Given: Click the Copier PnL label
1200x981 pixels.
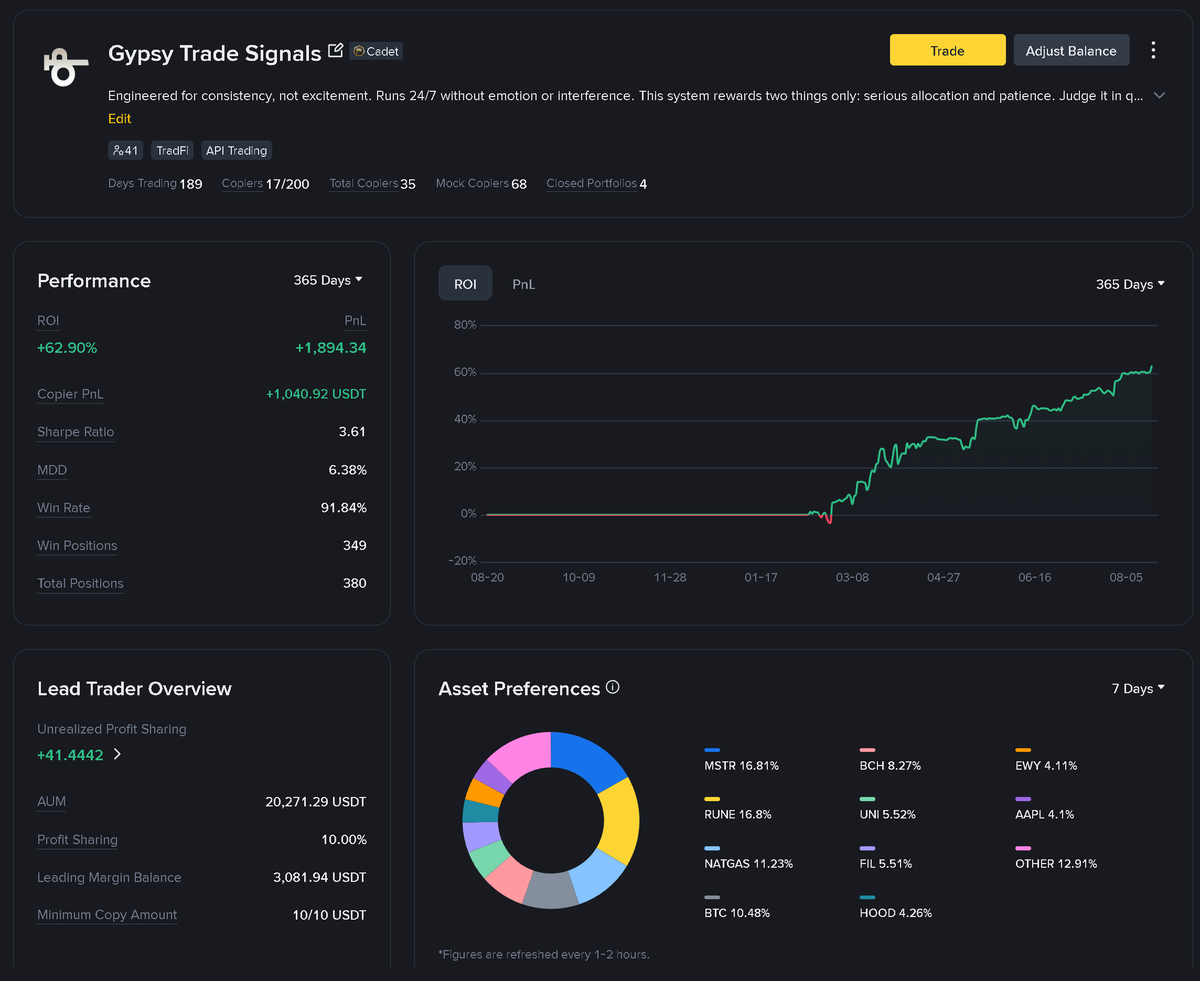Looking at the screenshot, I should click(x=71, y=394).
